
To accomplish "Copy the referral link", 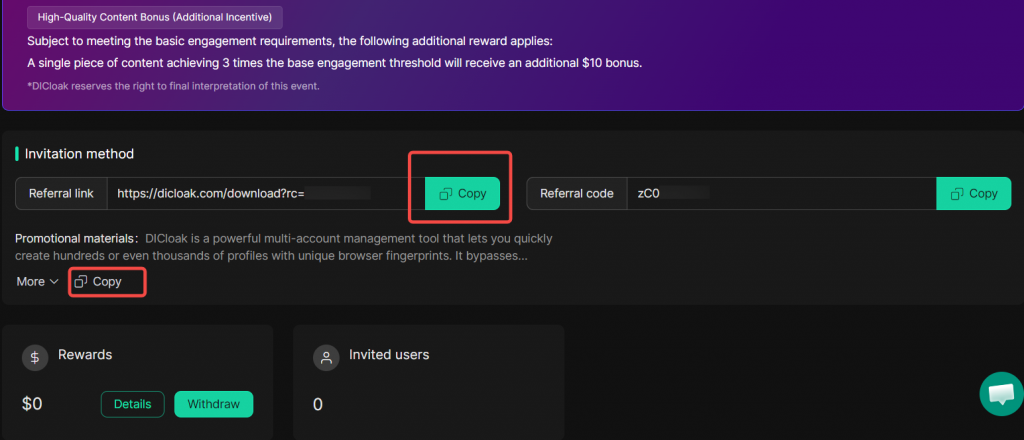I will (x=462, y=193).
